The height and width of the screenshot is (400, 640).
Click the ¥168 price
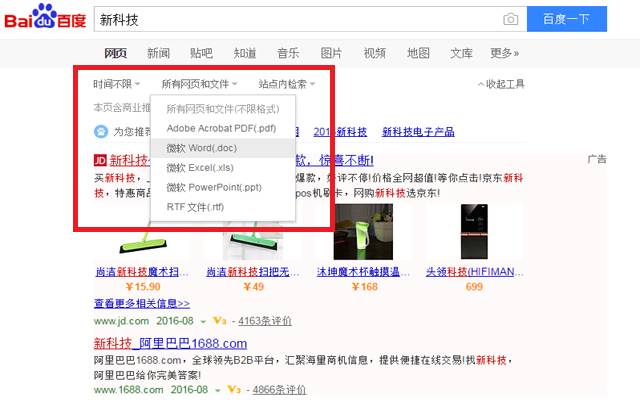click(364, 287)
